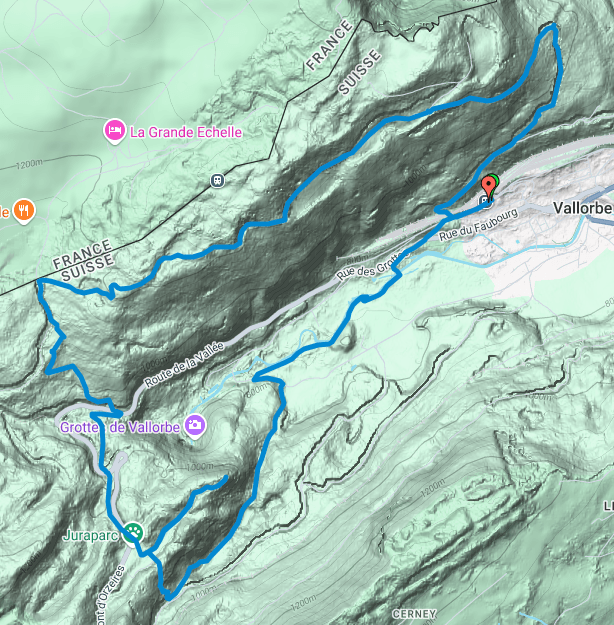614x625 pixels.
Task: Select the Route de la Vallée road label
Action: [184, 364]
